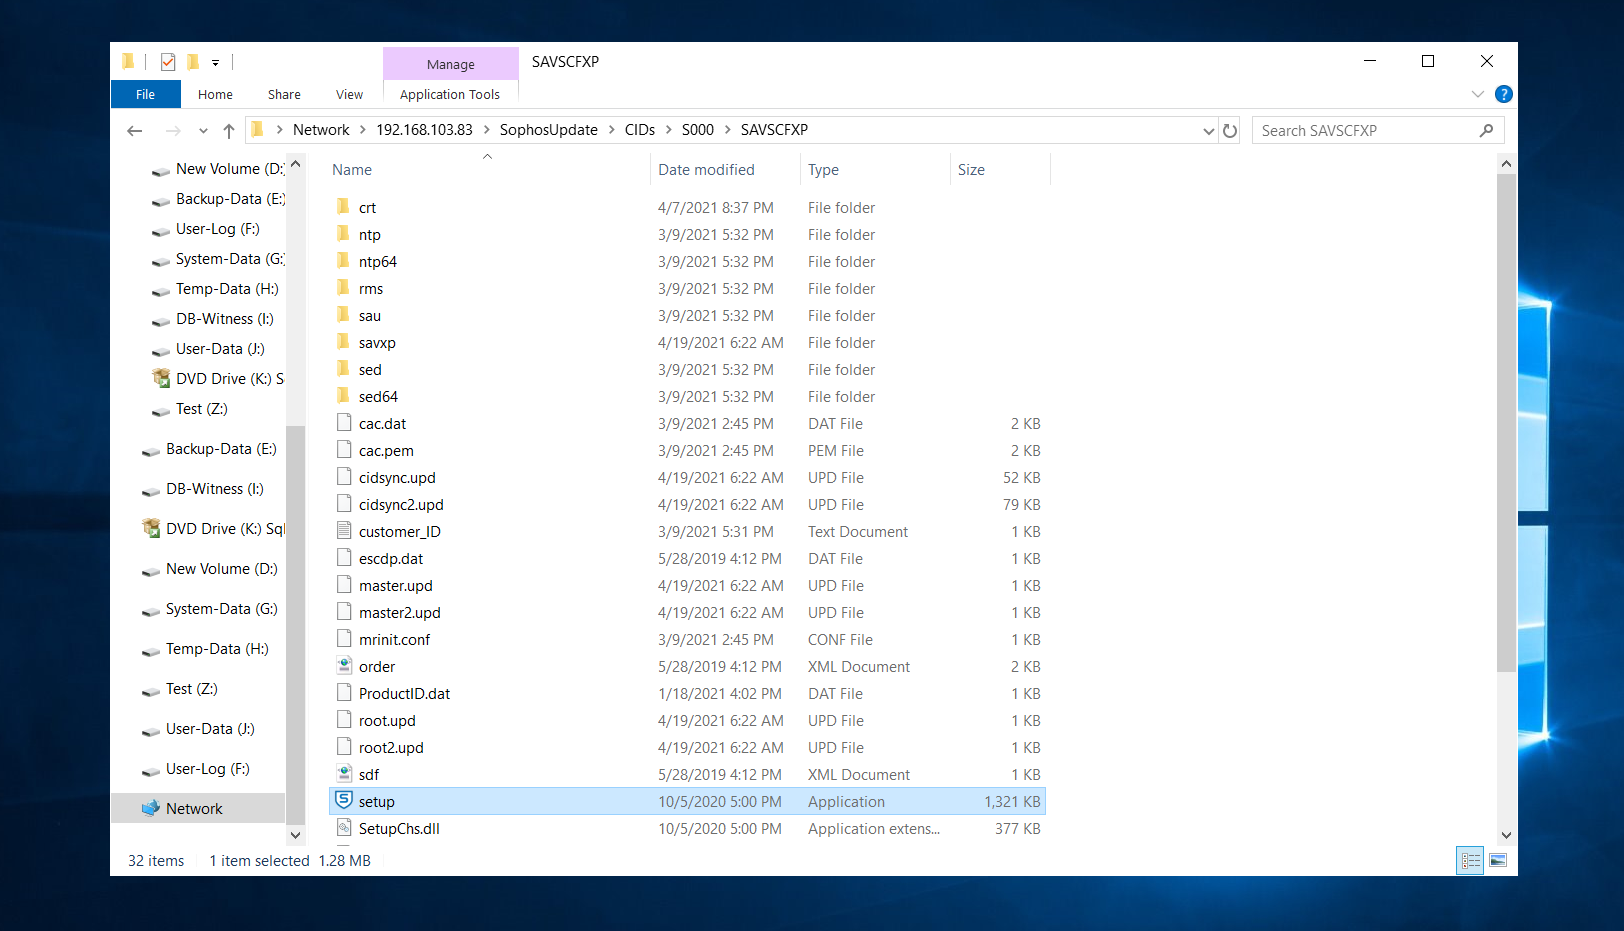Click the file list scroll down arrow
Image resolution: width=1624 pixels, height=931 pixels.
tap(1506, 835)
